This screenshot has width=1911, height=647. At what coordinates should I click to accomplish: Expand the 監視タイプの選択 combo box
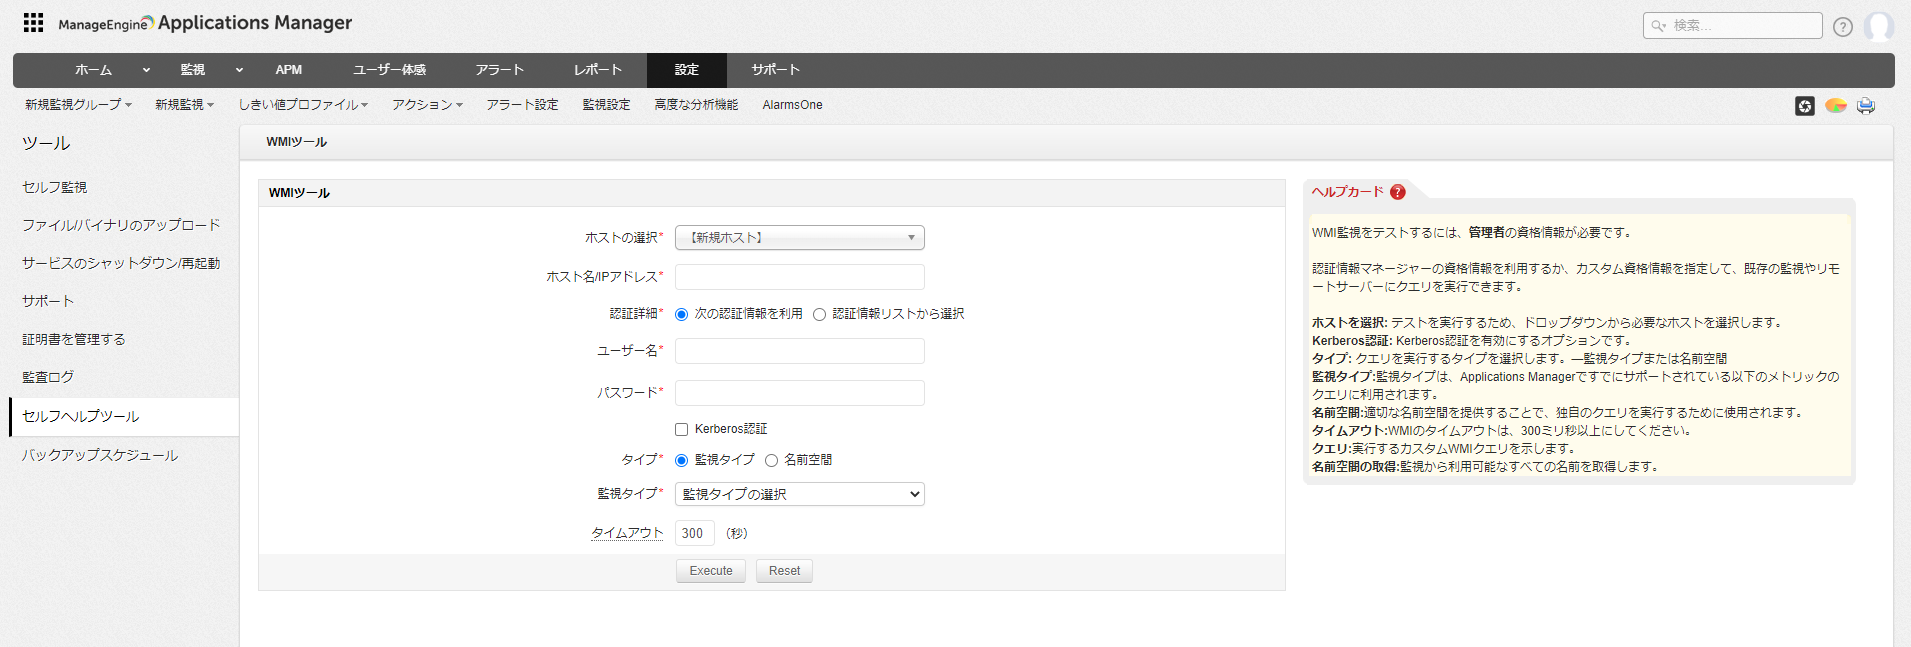coord(799,494)
